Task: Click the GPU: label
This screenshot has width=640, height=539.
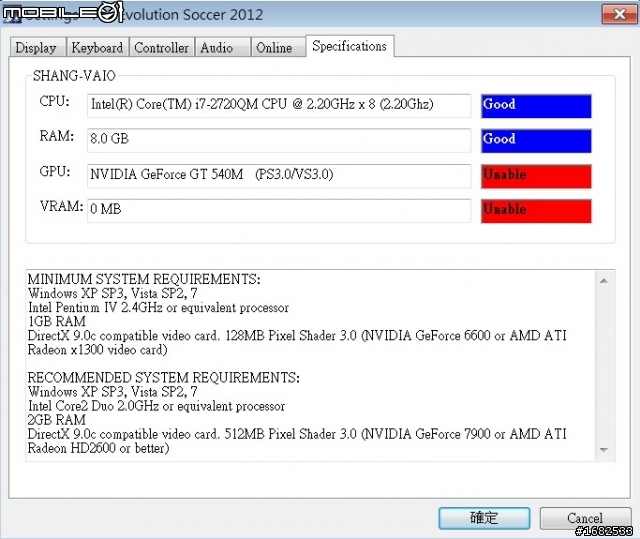Action: tap(55, 171)
